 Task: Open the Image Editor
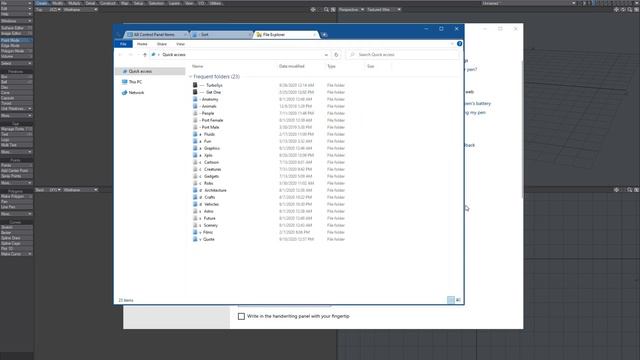tap(16, 33)
